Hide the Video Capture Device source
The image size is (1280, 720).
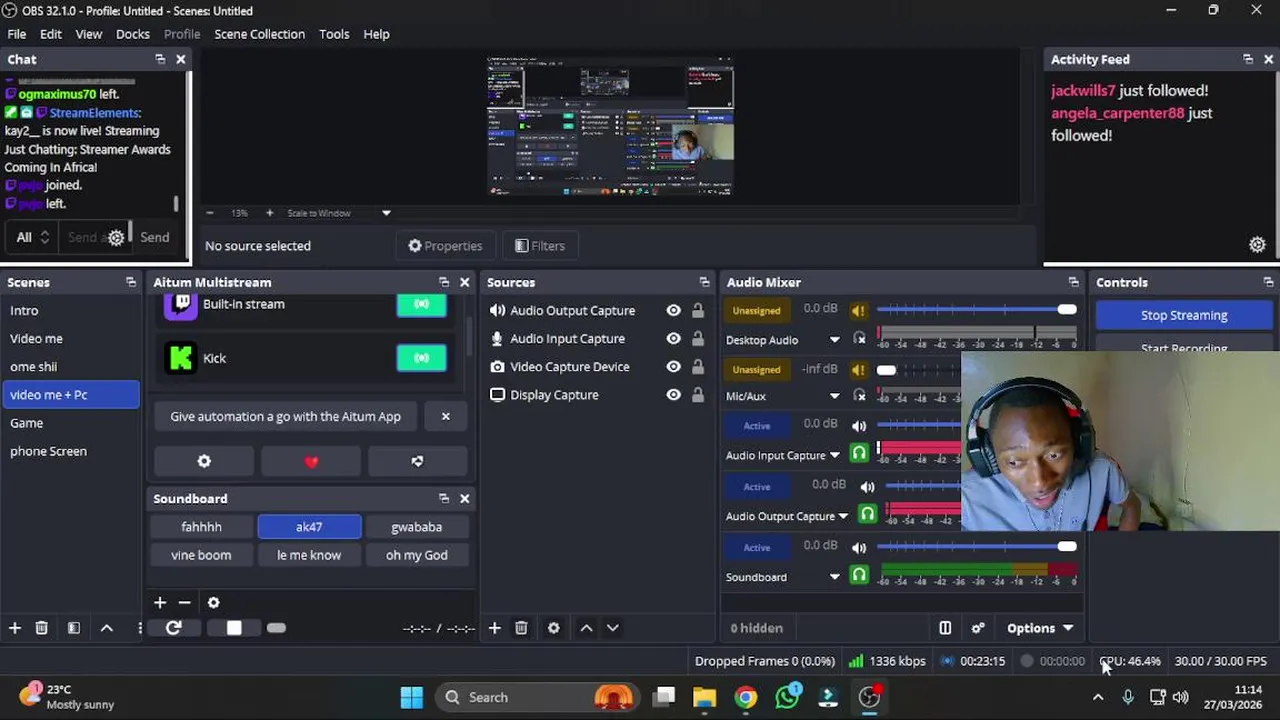674,367
